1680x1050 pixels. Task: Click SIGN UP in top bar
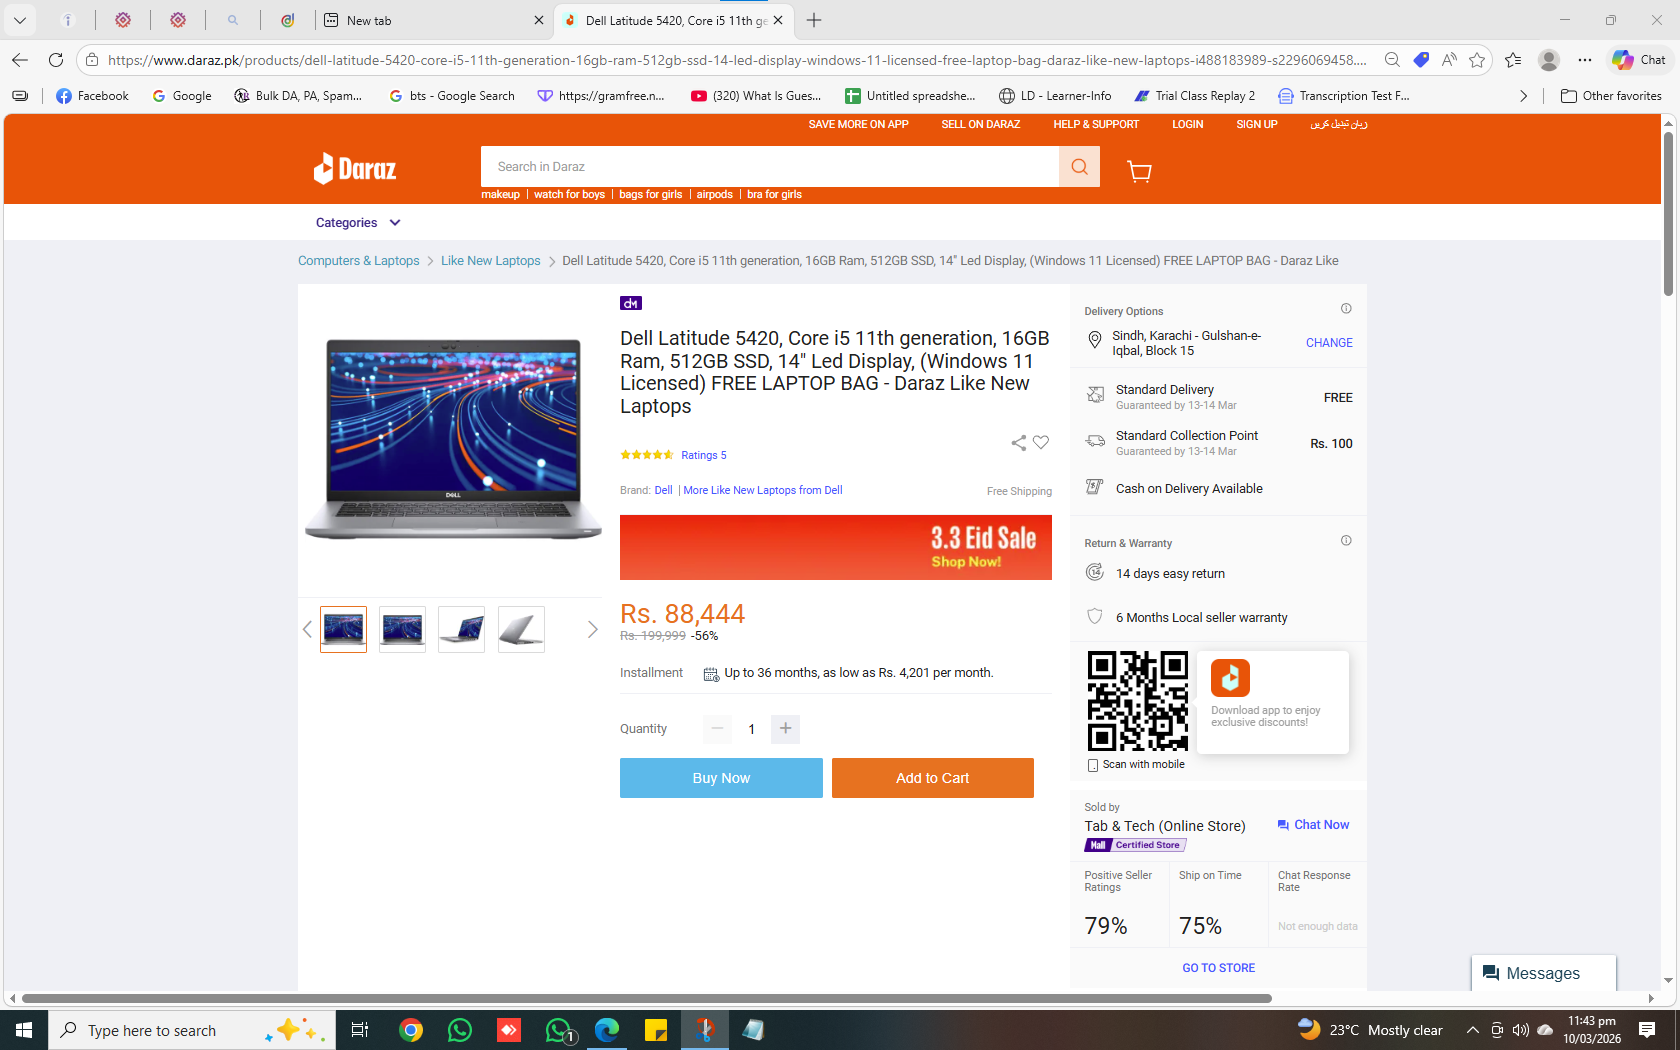click(1257, 125)
